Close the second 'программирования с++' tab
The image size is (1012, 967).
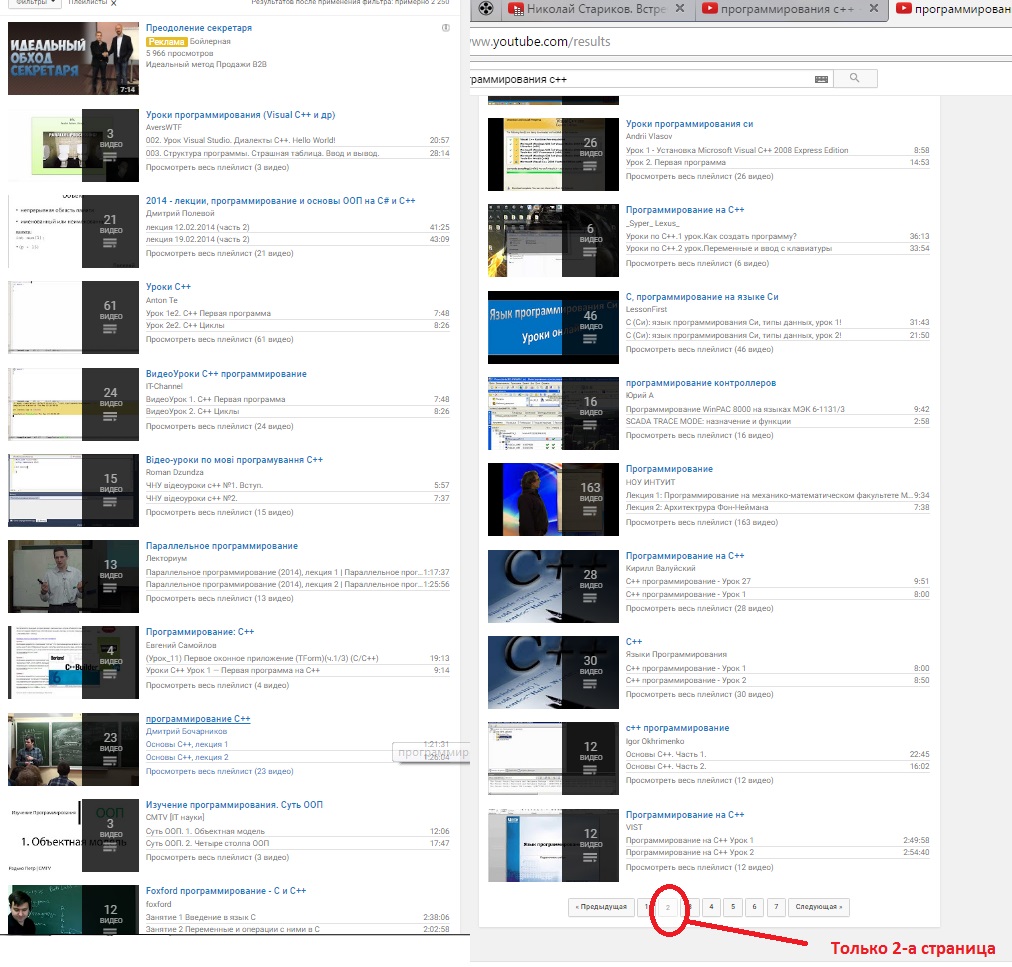(873, 8)
